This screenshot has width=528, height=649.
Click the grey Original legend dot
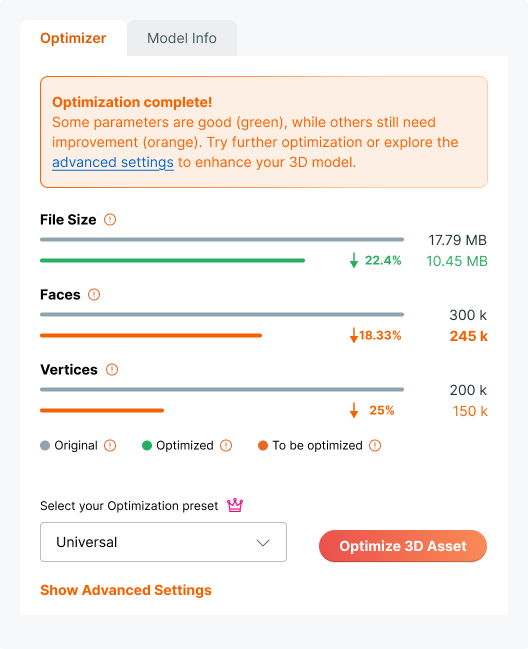pyautogui.click(x=45, y=446)
